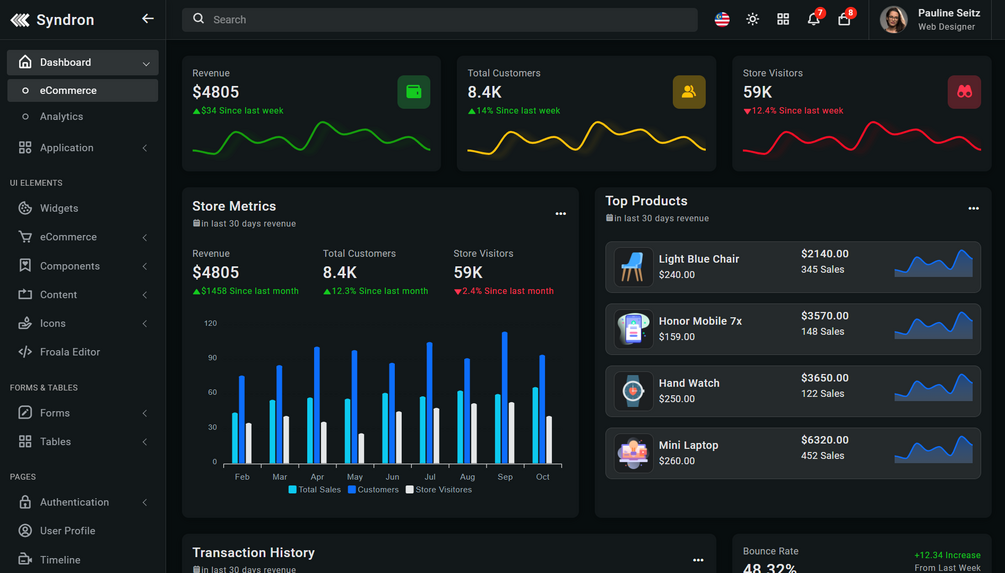Click the yellow Total Customers icon
Viewport: 1005px width, 573px height.
(x=689, y=92)
